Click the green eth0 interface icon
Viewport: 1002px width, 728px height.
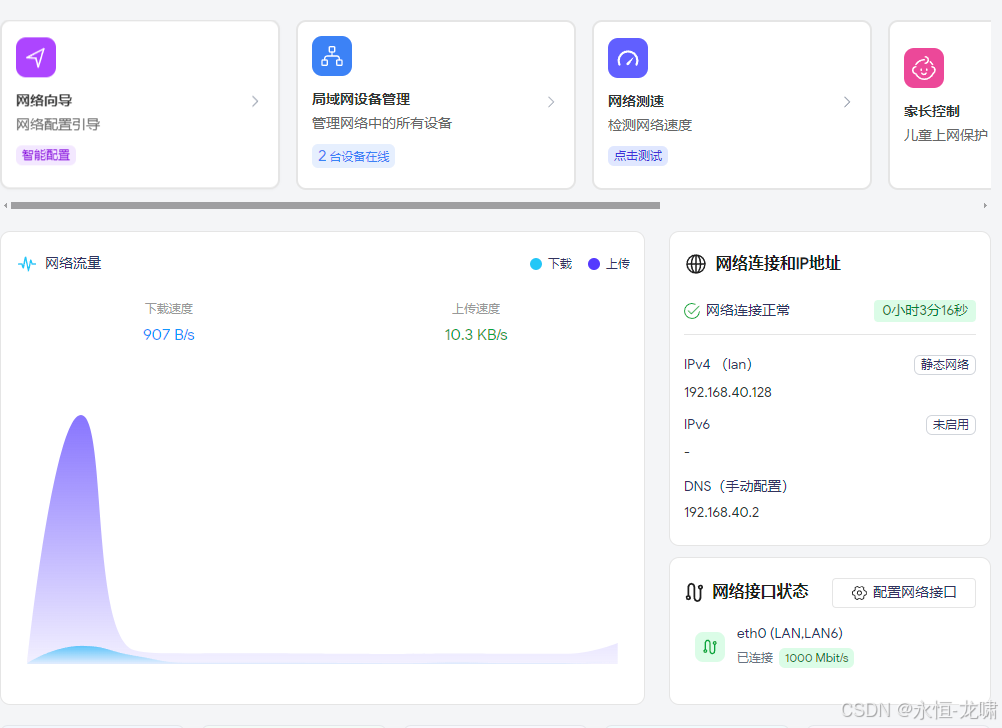click(709, 647)
